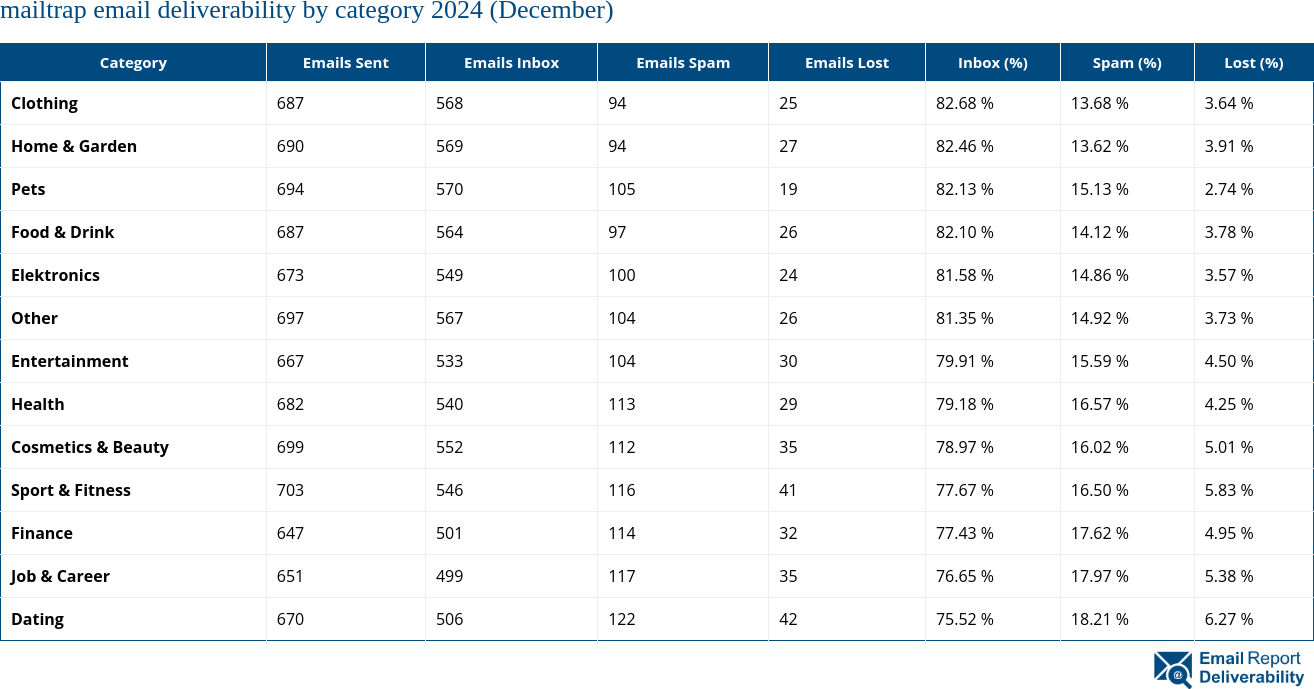Click Other emails lost value 26

[x=788, y=318]
